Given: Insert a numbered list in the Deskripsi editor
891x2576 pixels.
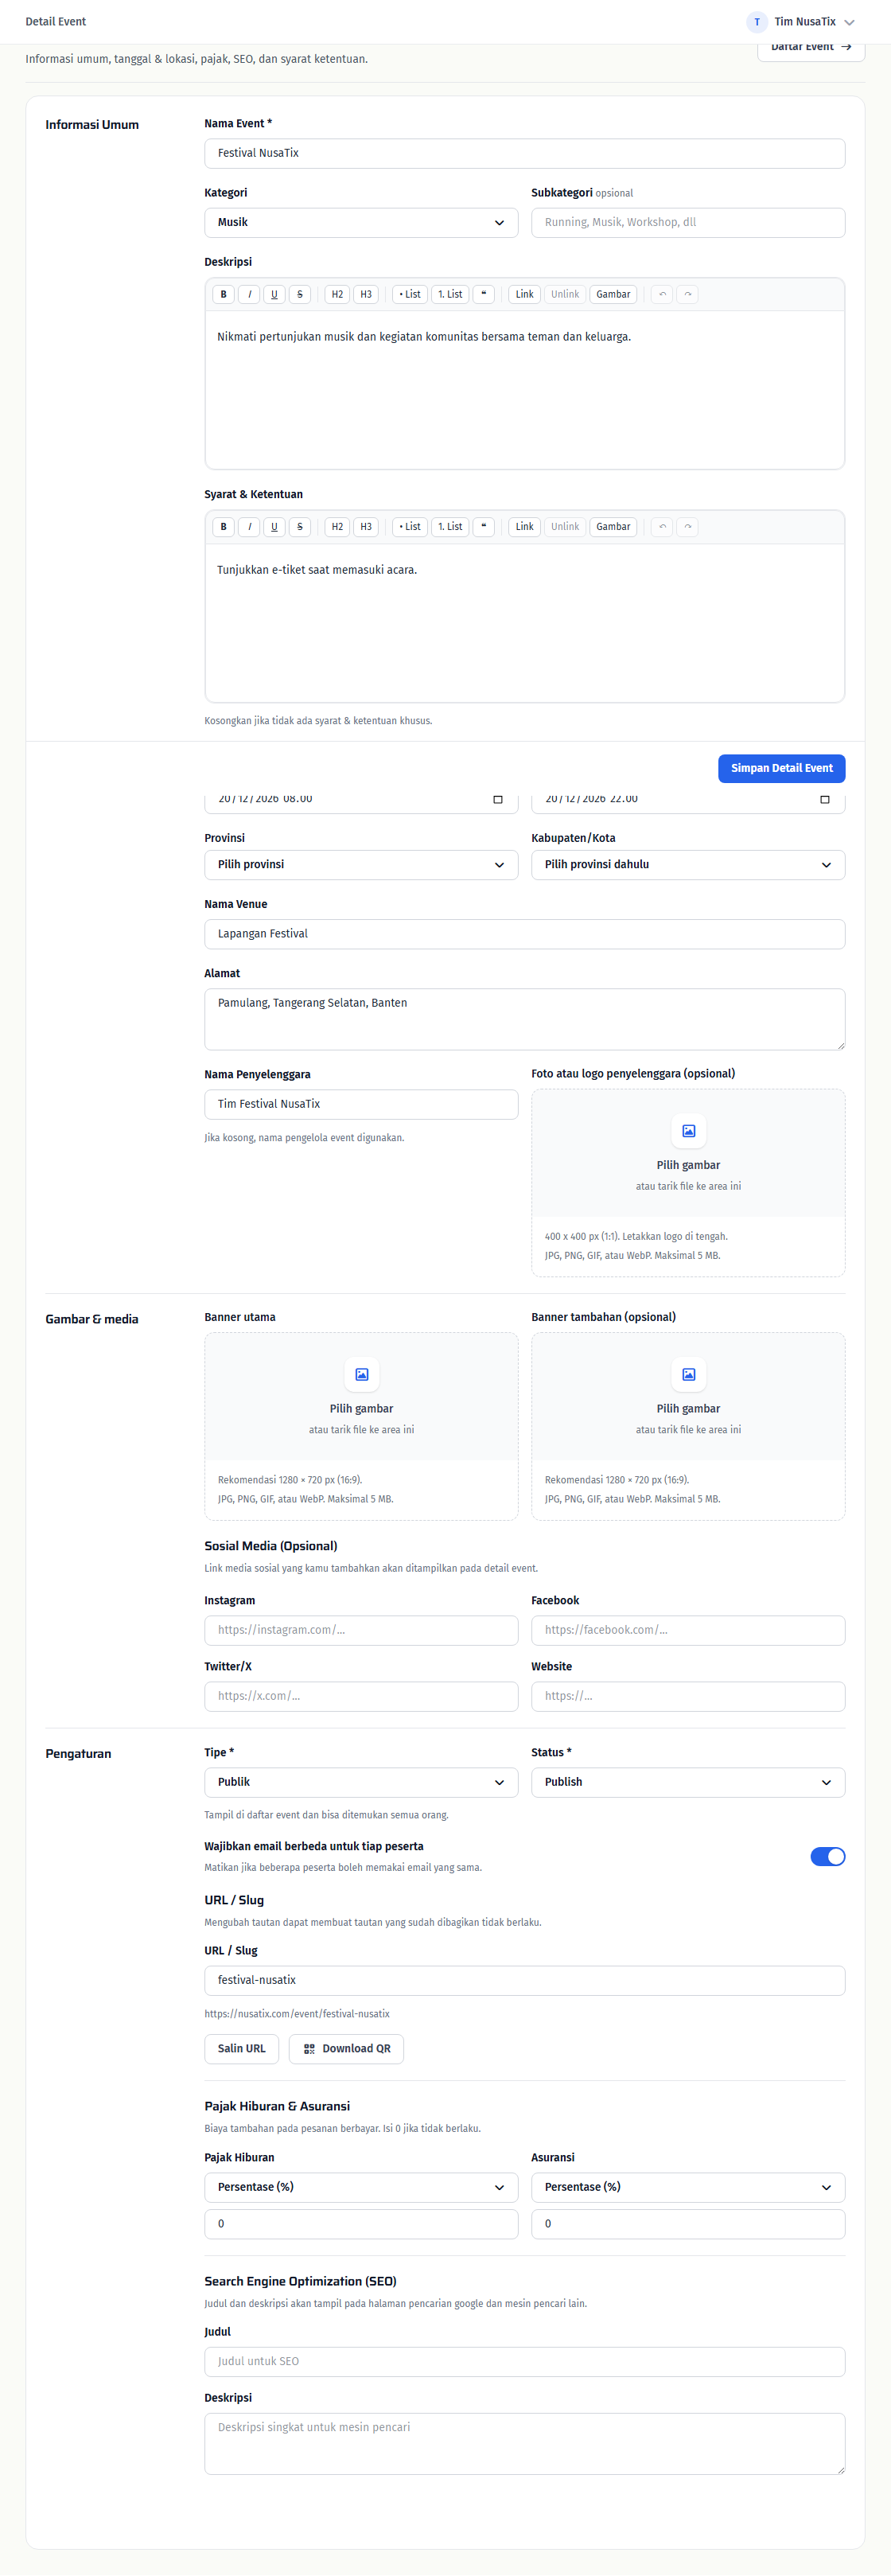Looking at the screenshot, I should (450, 294).
